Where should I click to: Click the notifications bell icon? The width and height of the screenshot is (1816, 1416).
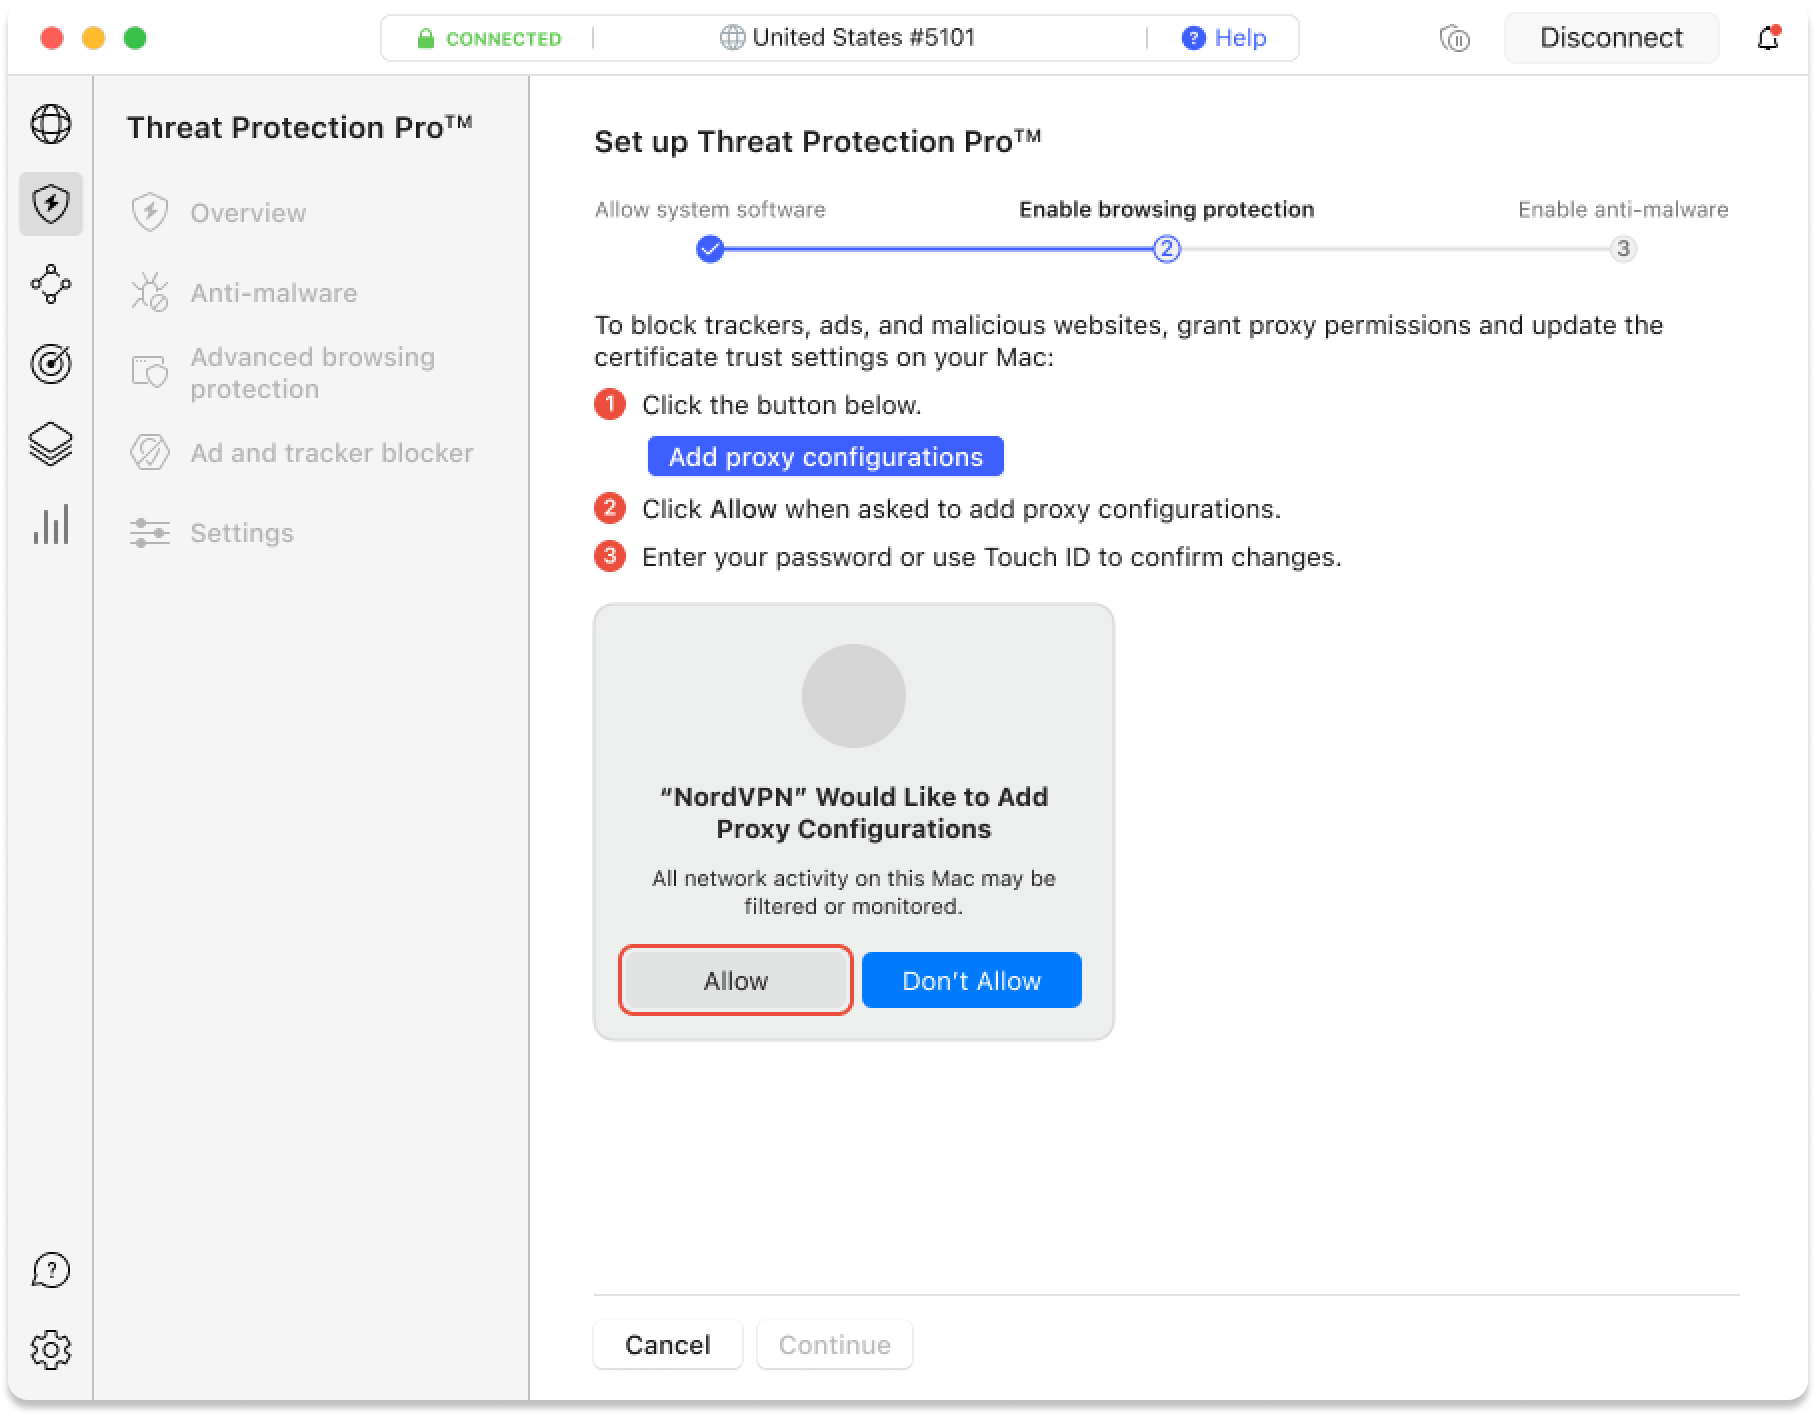click(x=1768, y=38)
